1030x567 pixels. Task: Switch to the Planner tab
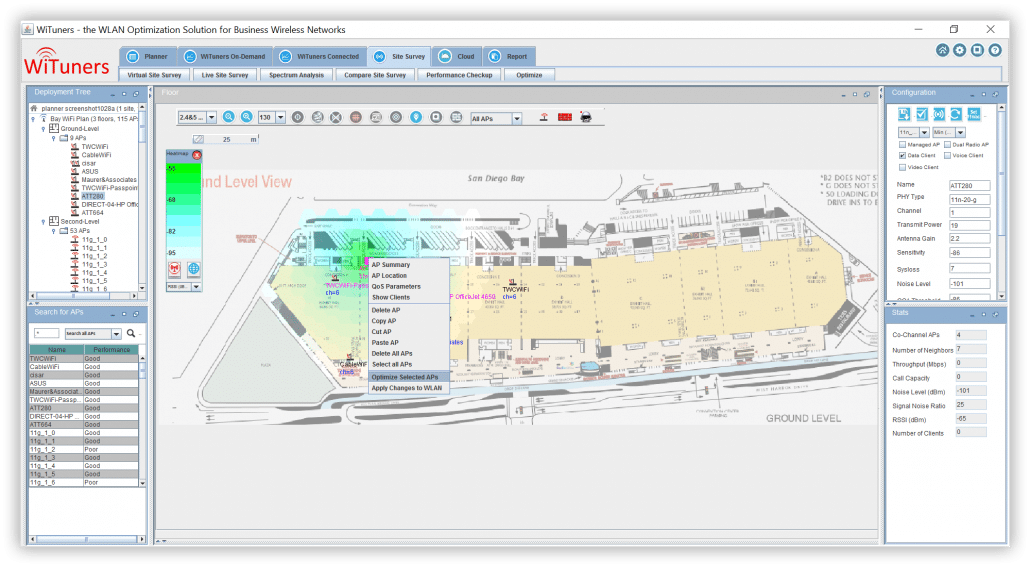[x=148, y=57]
